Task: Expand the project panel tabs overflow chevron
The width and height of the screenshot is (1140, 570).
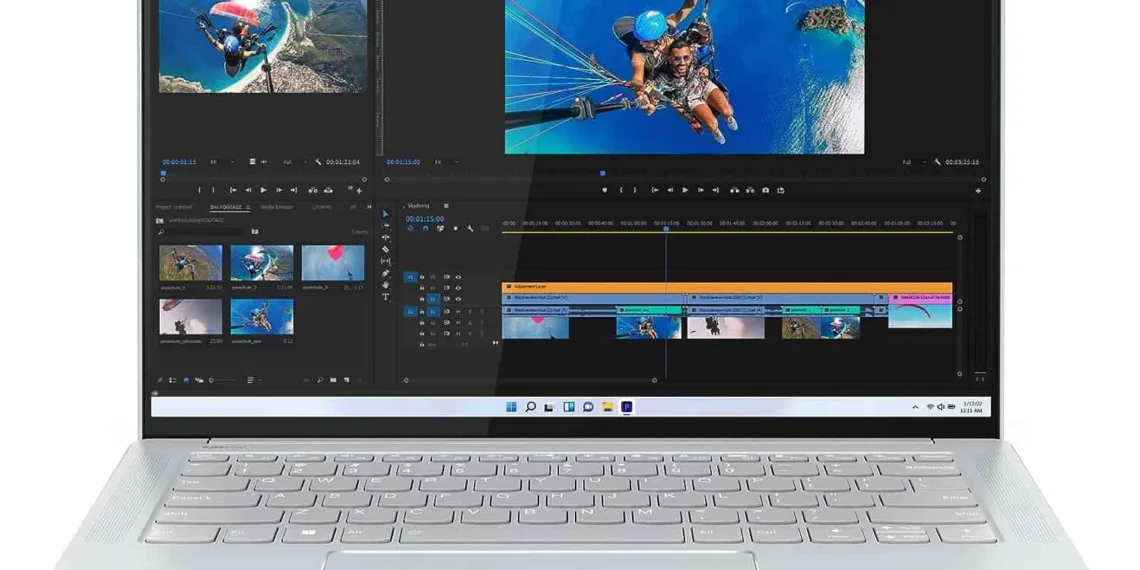Action: point(367,207)
